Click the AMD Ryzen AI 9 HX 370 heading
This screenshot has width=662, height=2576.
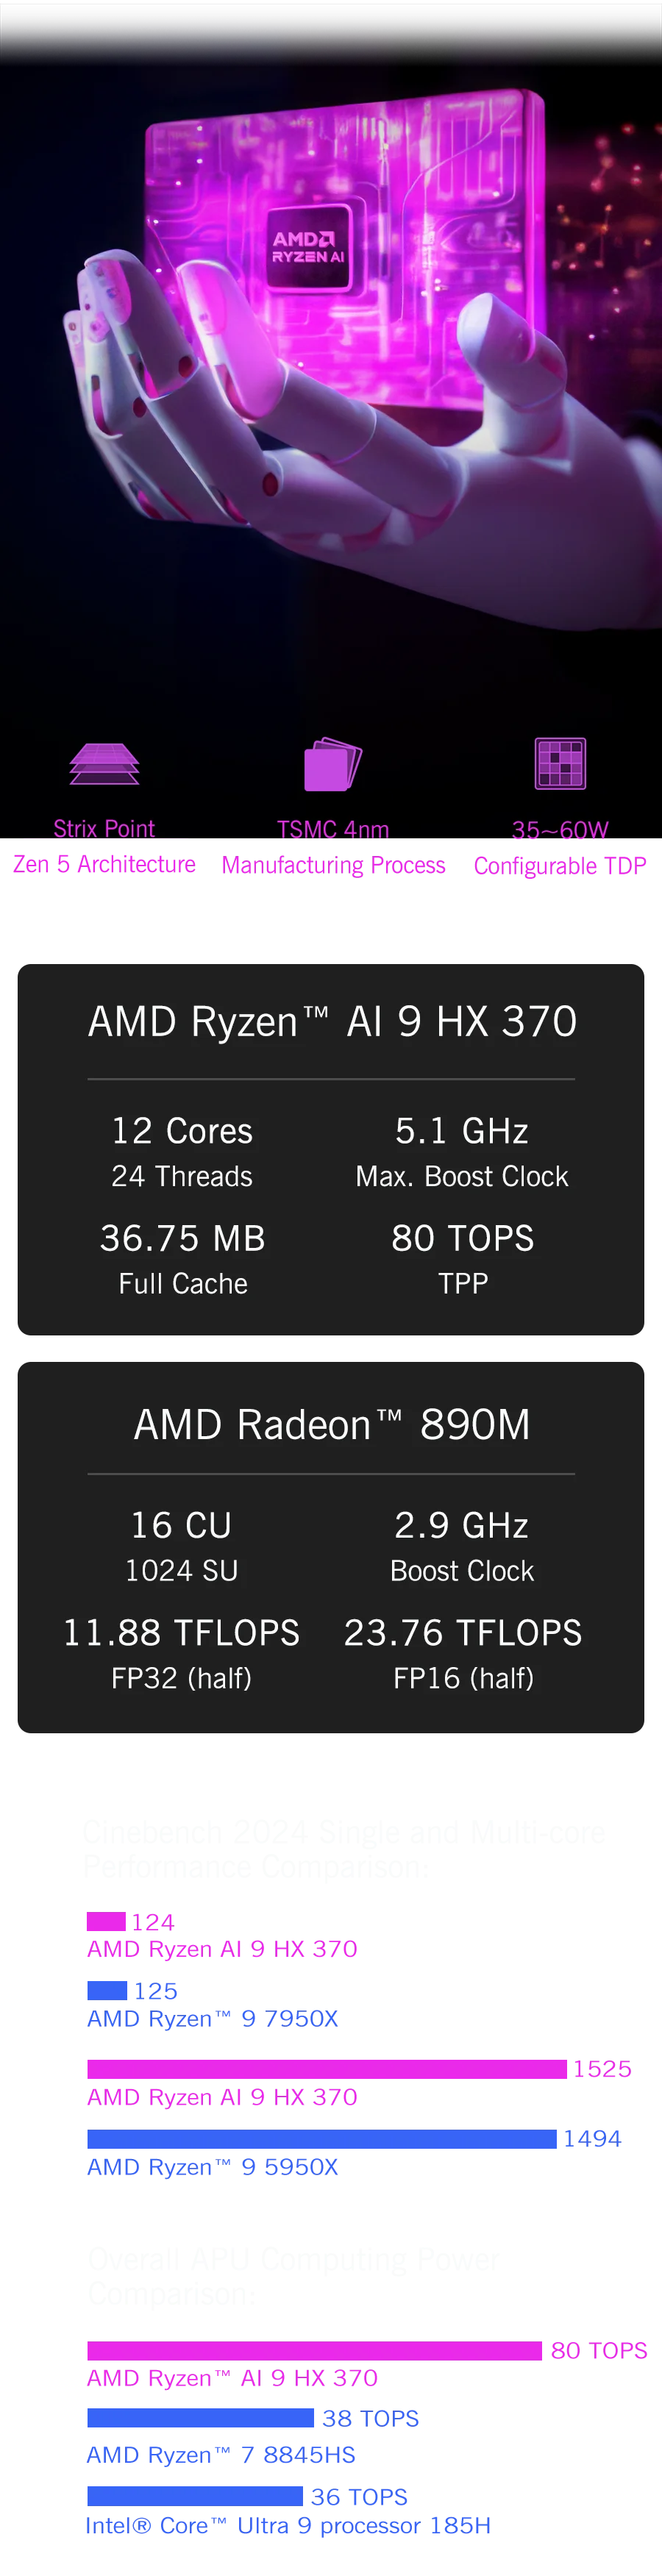pyautogui.click(x=332, y=1022)
